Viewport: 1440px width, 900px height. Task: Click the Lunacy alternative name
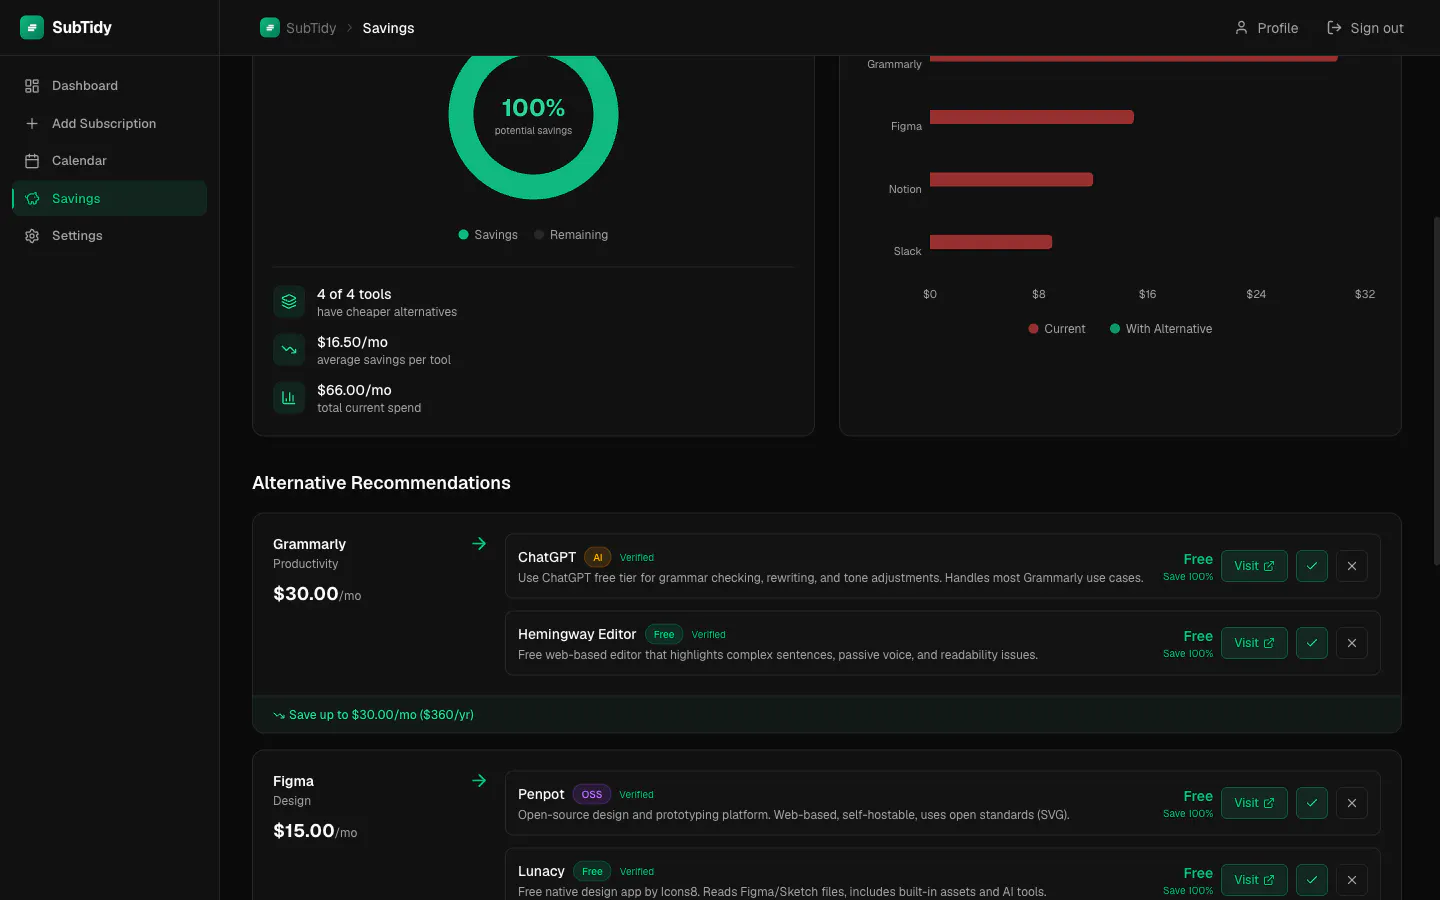tap(541, 871)
